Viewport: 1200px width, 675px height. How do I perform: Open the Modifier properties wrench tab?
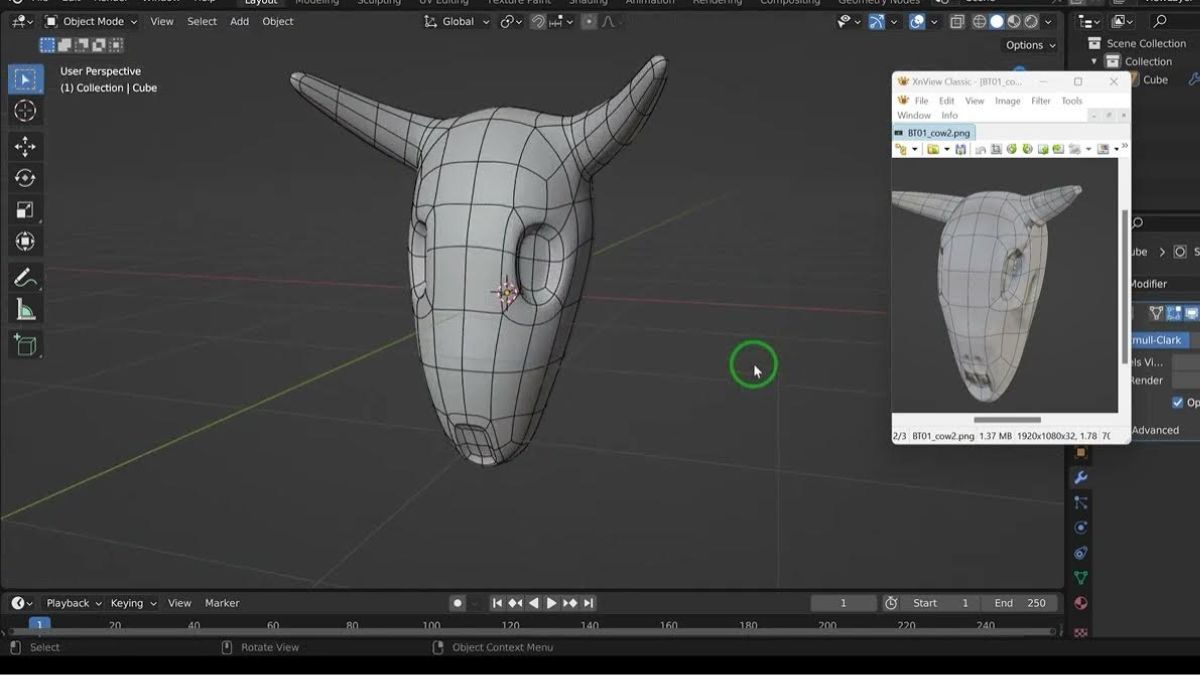(x=1080, y=478)
